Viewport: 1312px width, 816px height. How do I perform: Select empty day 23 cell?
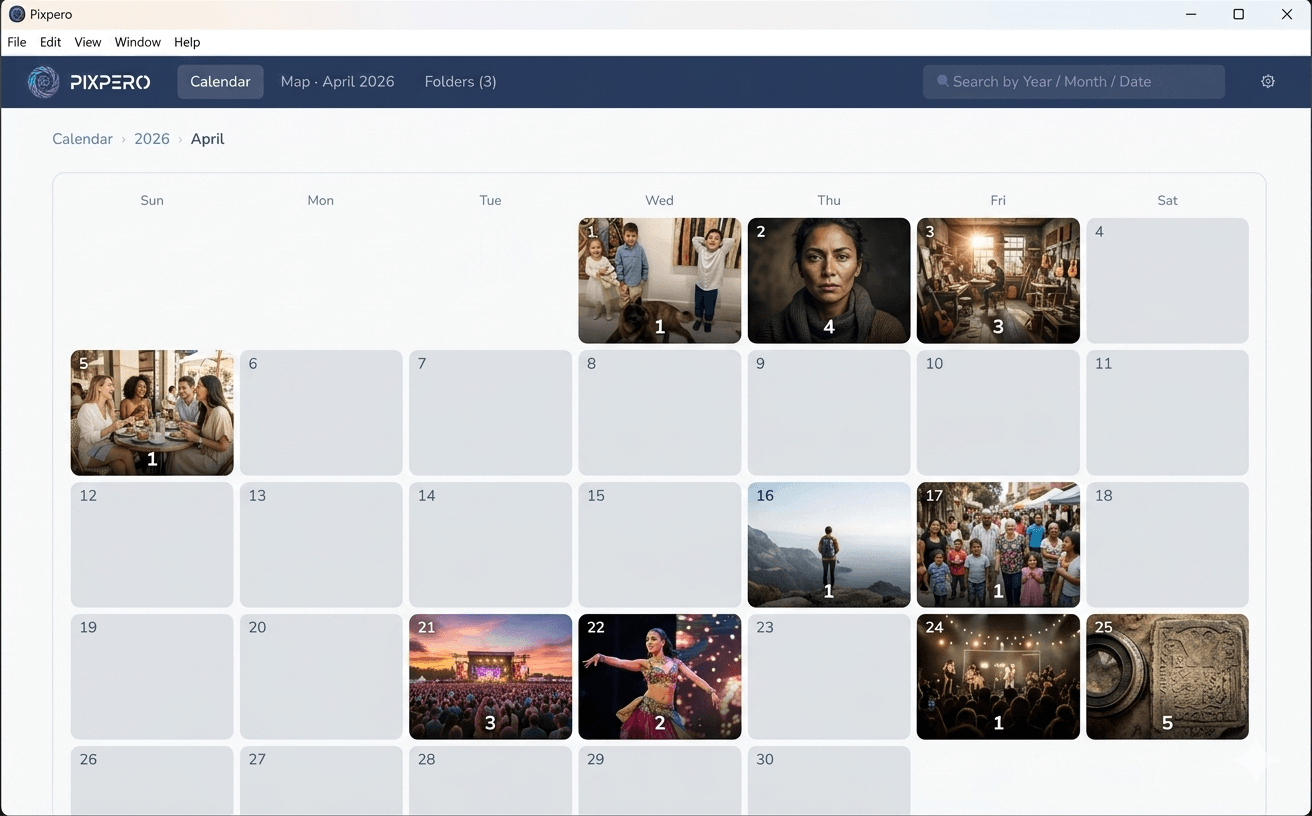pyautogui.click(x=829, y=677)
